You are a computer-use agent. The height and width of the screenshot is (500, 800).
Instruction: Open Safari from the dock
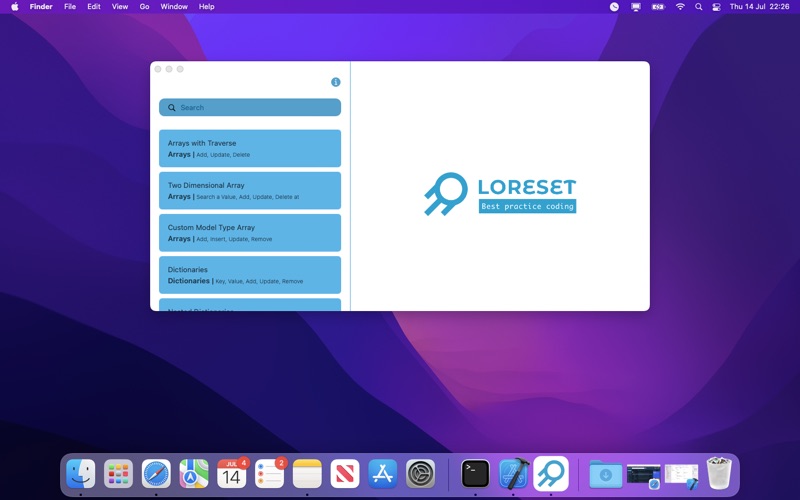pos(156,473)
